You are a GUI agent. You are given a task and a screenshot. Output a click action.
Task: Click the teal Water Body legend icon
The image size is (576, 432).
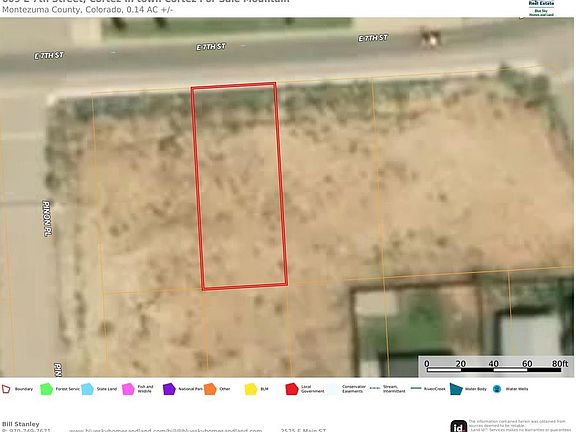tap(456, 389)
